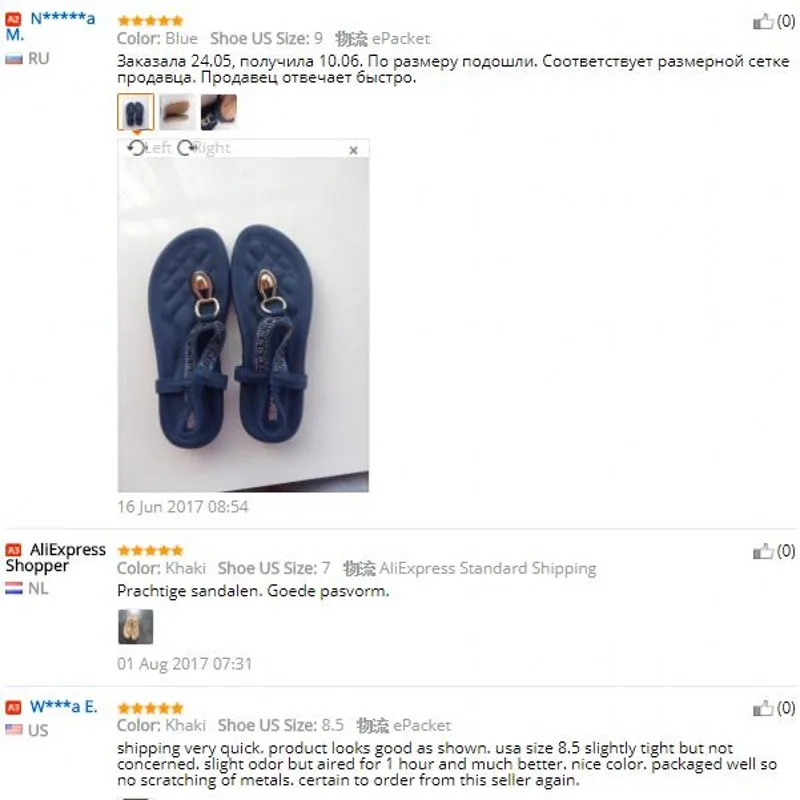
Task: Open the khaki sandals thumbnail from NL reviewer
Action: (x=135, y=627)
